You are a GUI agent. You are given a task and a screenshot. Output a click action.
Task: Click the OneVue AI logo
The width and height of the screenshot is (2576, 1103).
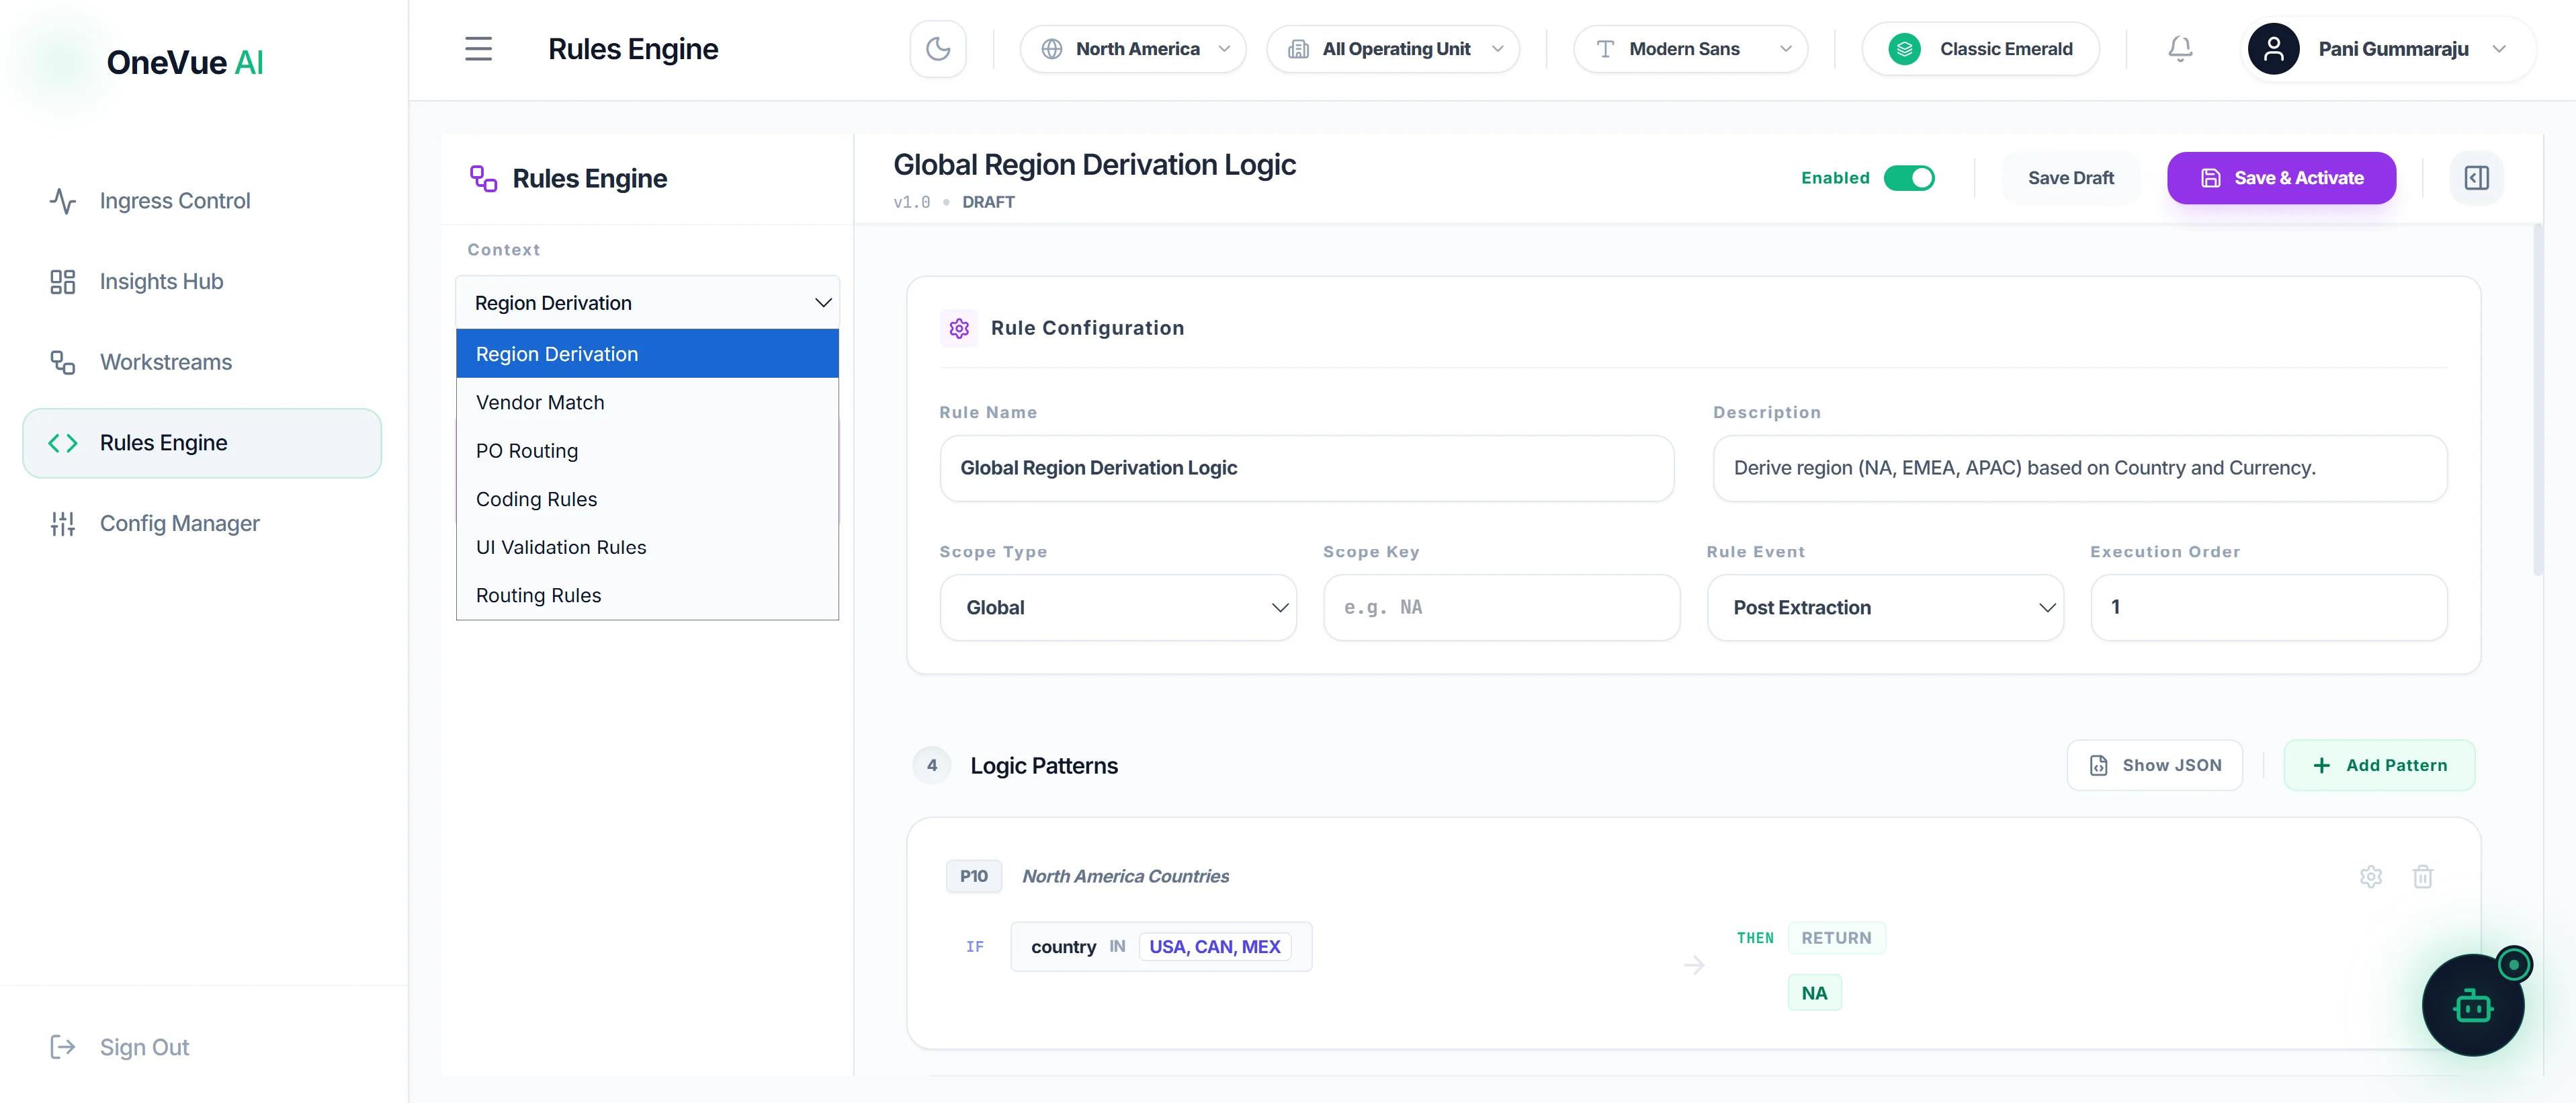coord(185,62)
